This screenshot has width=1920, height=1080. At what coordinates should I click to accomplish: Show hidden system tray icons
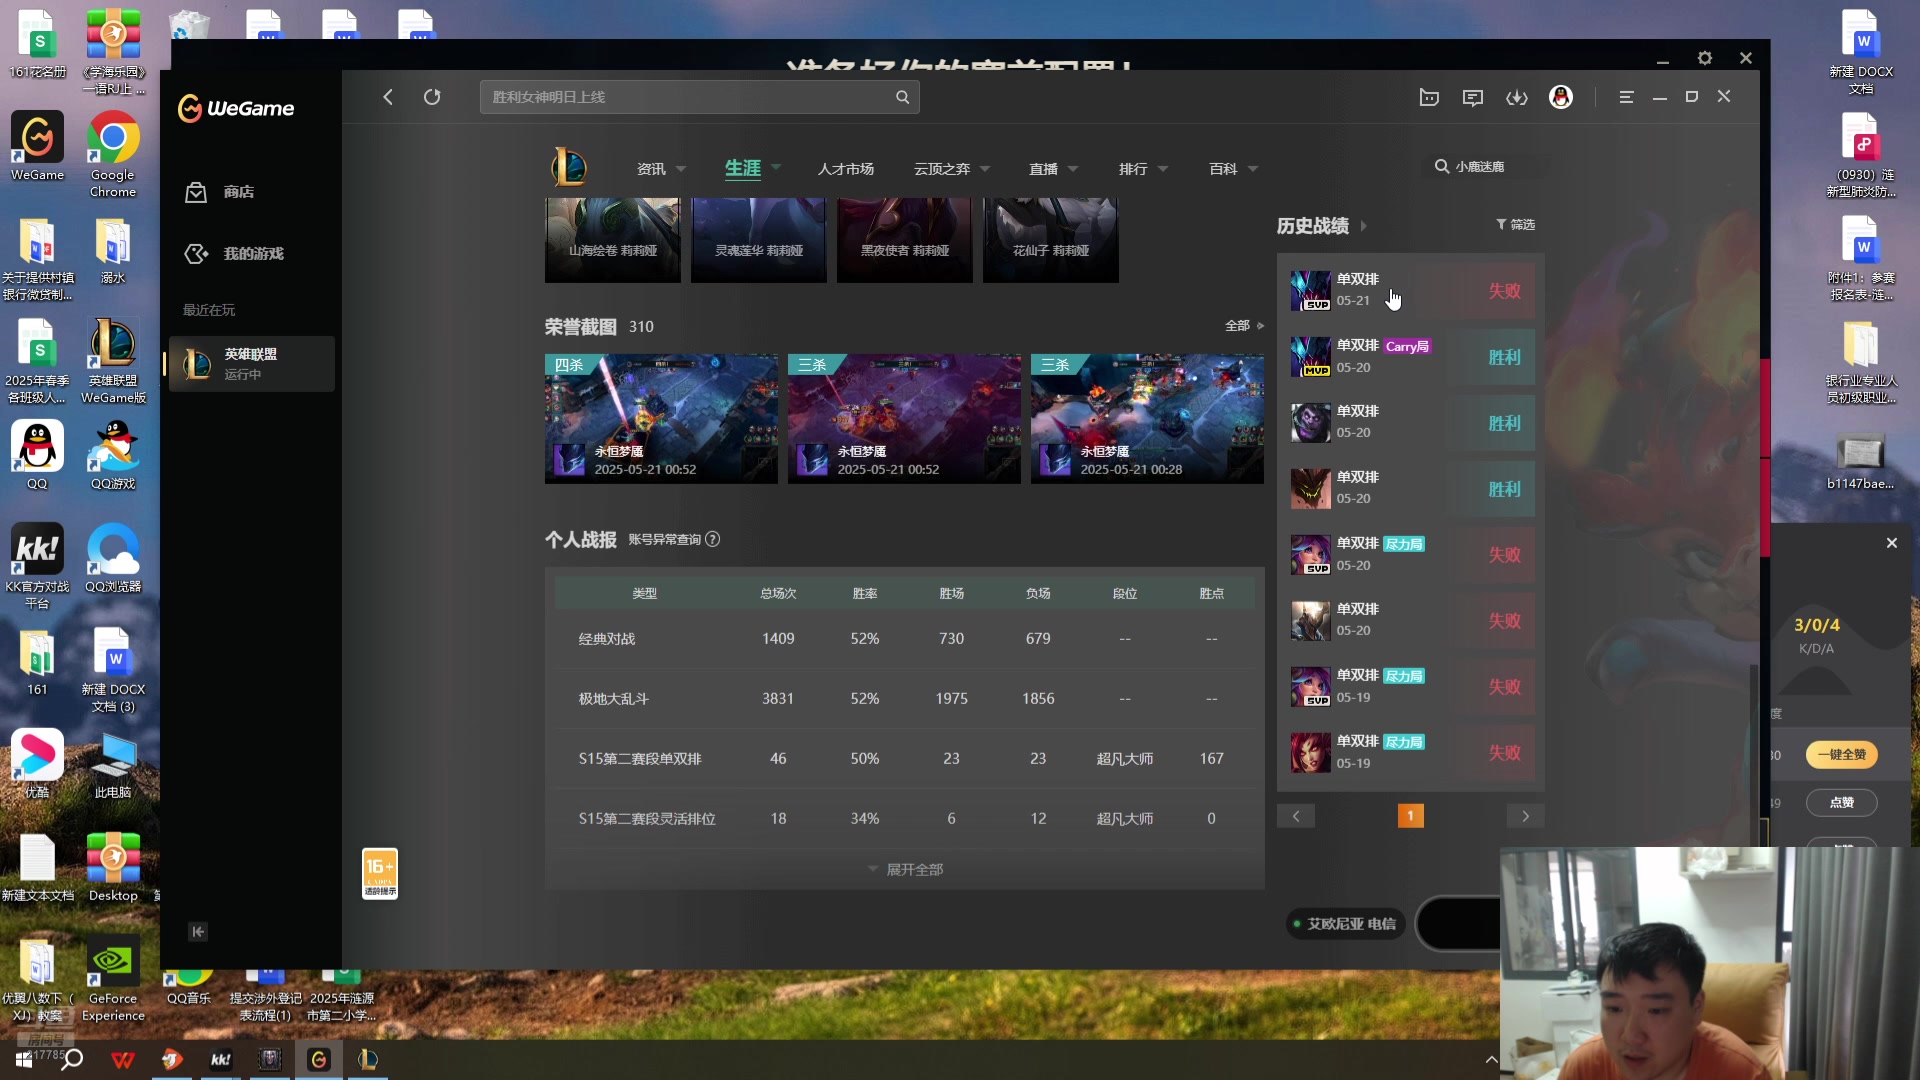[1491, 1060]
